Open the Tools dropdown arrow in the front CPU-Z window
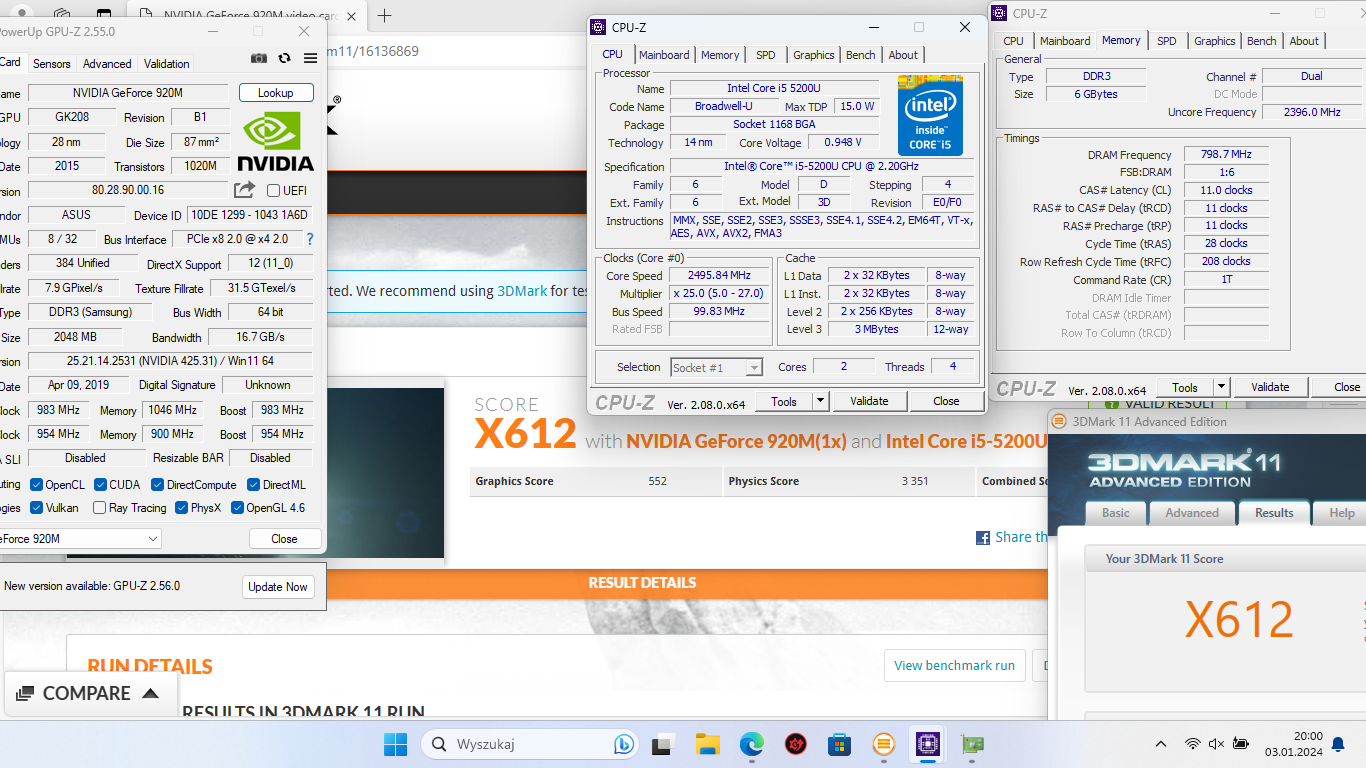This screenshot has height=768, width=1366. coord(820,401)
